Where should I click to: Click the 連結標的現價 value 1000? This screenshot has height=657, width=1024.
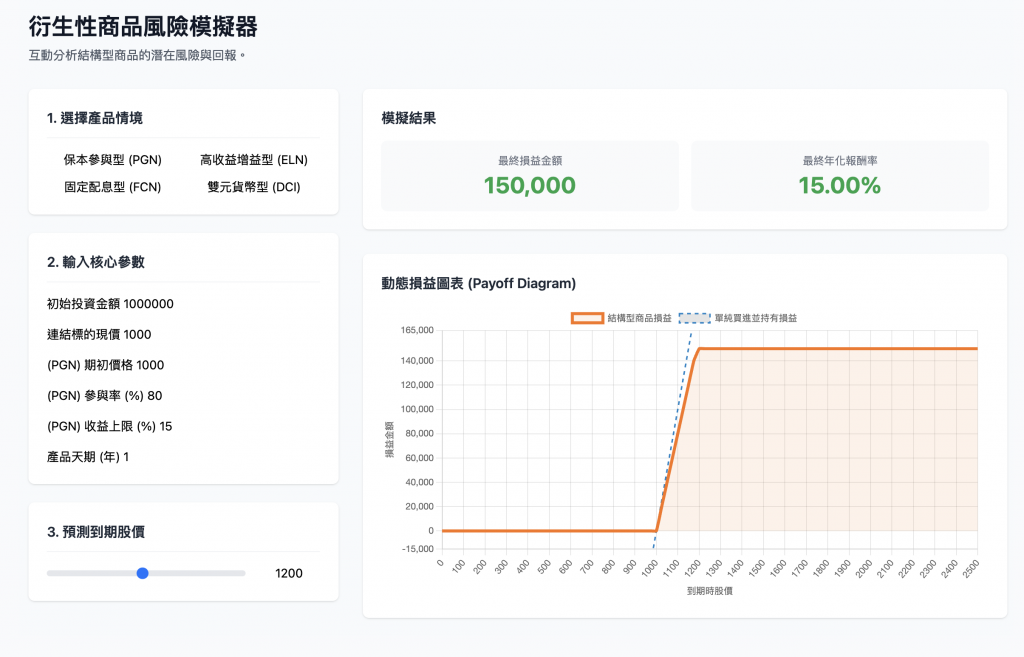[137, 334]
